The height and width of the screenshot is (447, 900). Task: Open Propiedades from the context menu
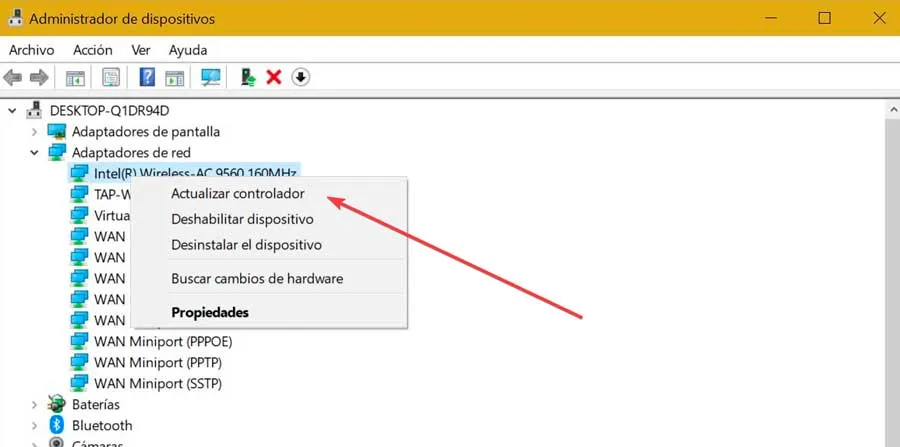(210, 312)
